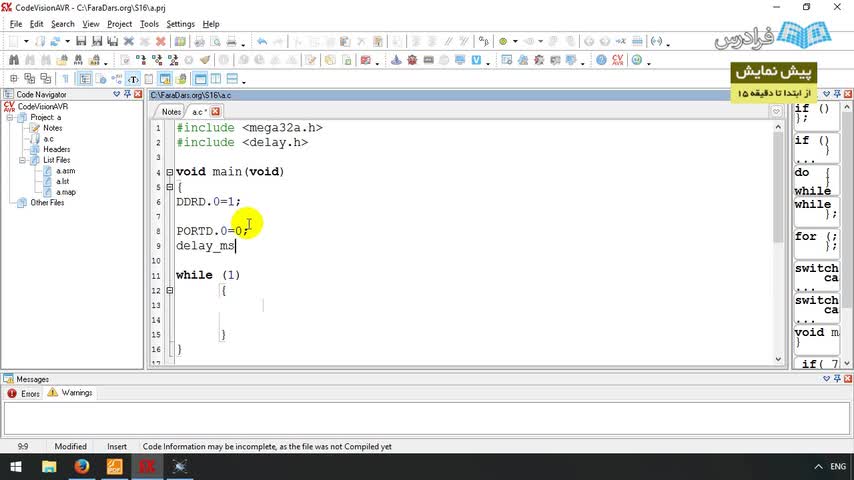Open the Settings menu
Image resolution: width=854 pixels, height=480 pixels.
180,24
